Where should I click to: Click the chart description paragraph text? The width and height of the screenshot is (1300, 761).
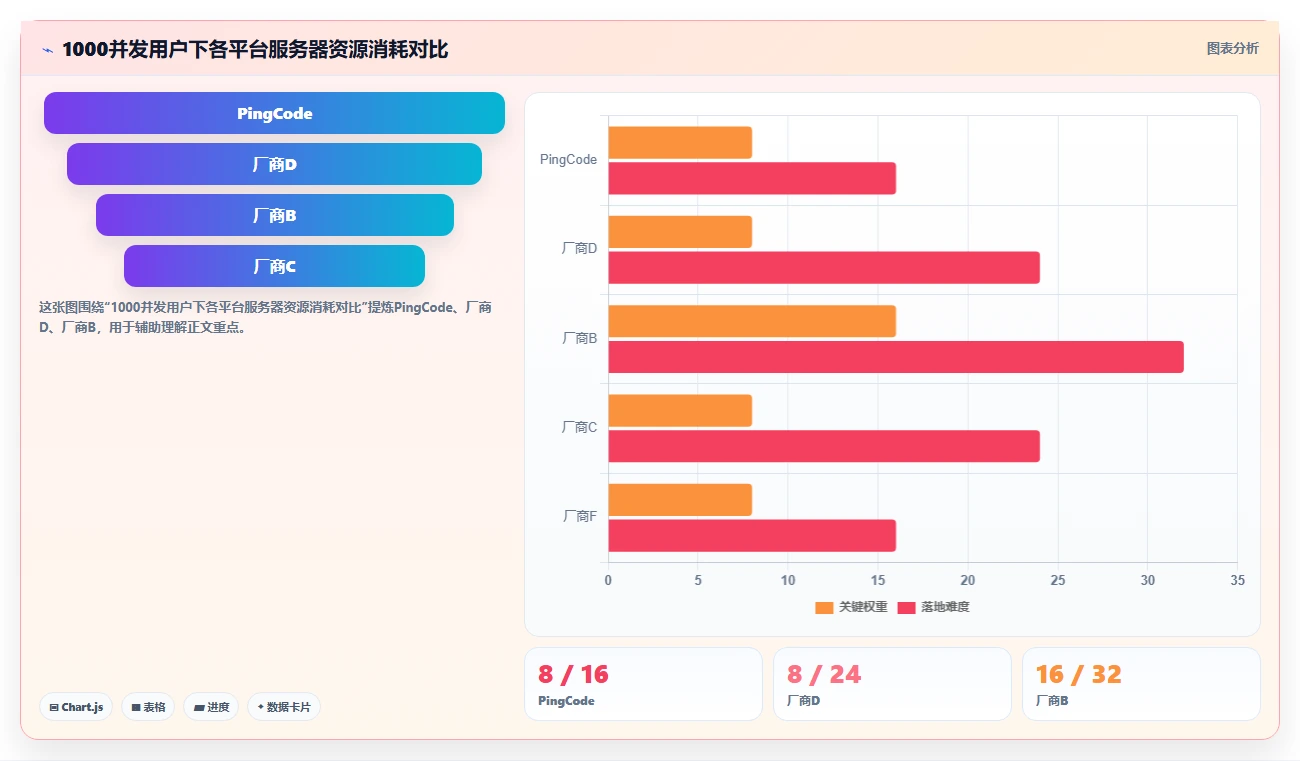pyautogui.click(x=265, y=317)
